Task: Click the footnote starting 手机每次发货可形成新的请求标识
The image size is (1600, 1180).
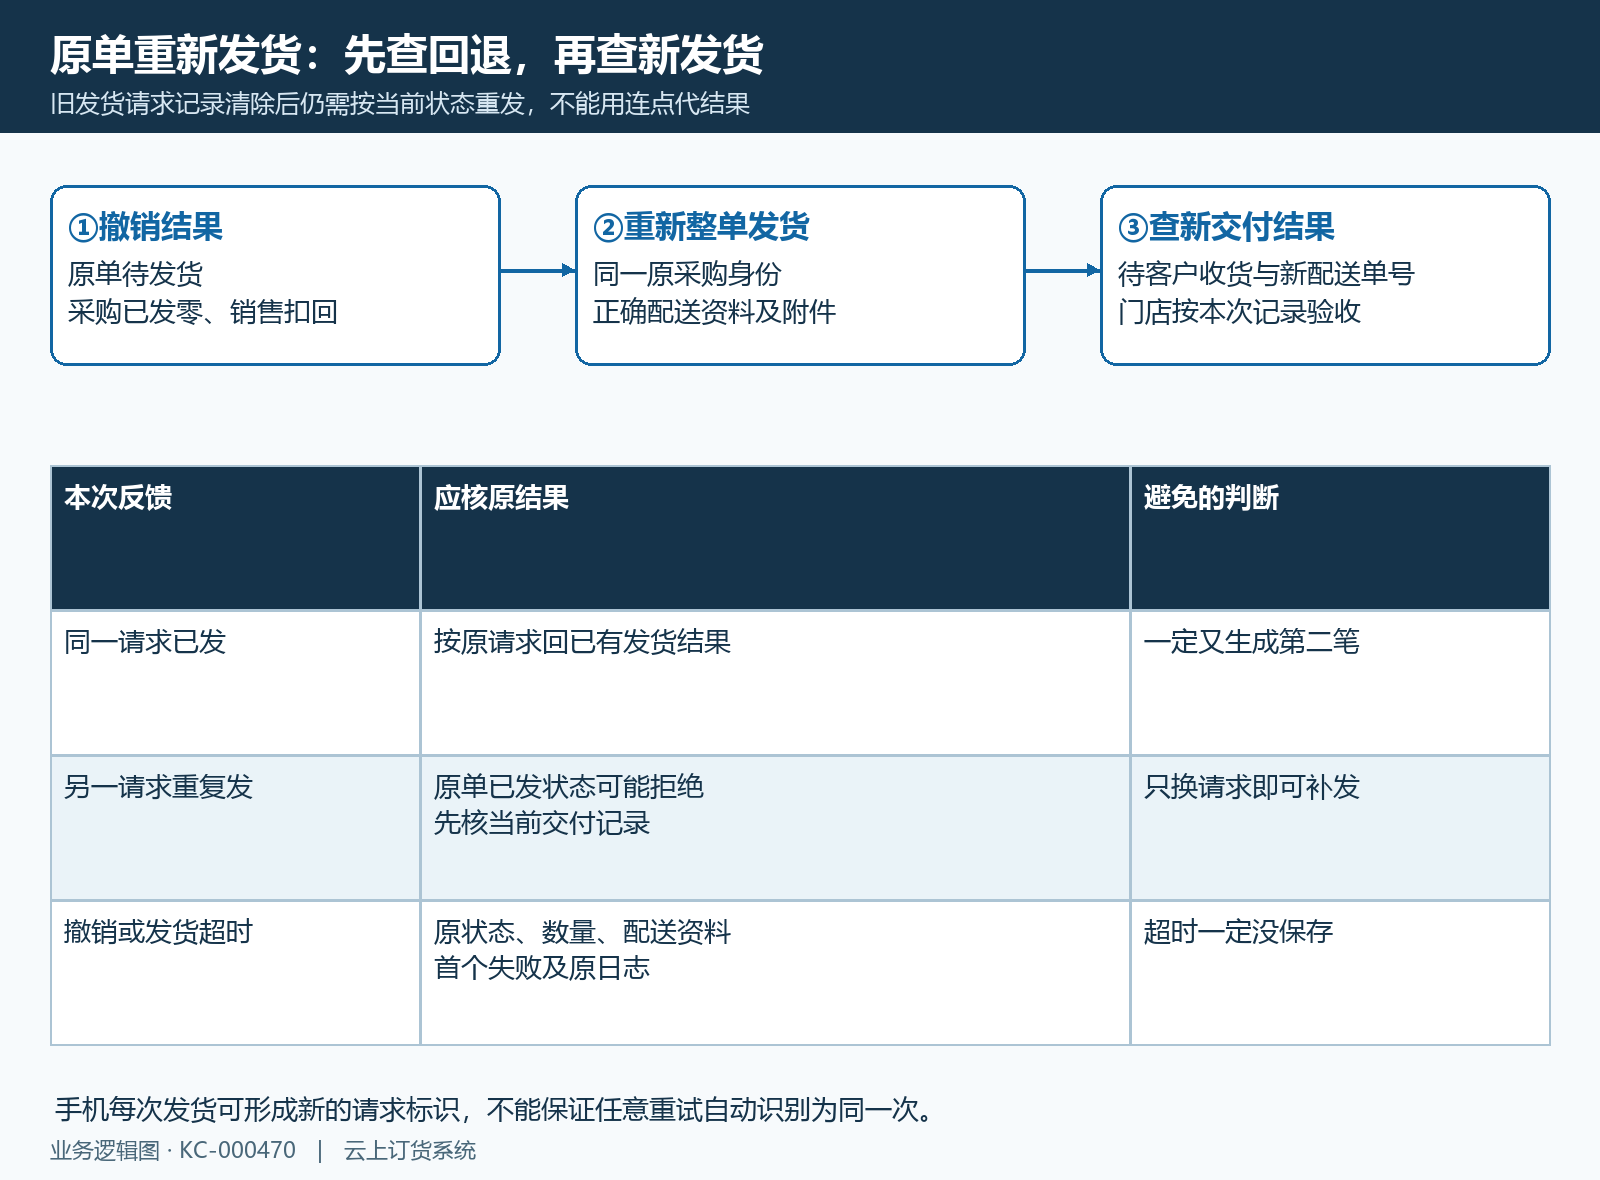Action: (x=494, y=1110)
